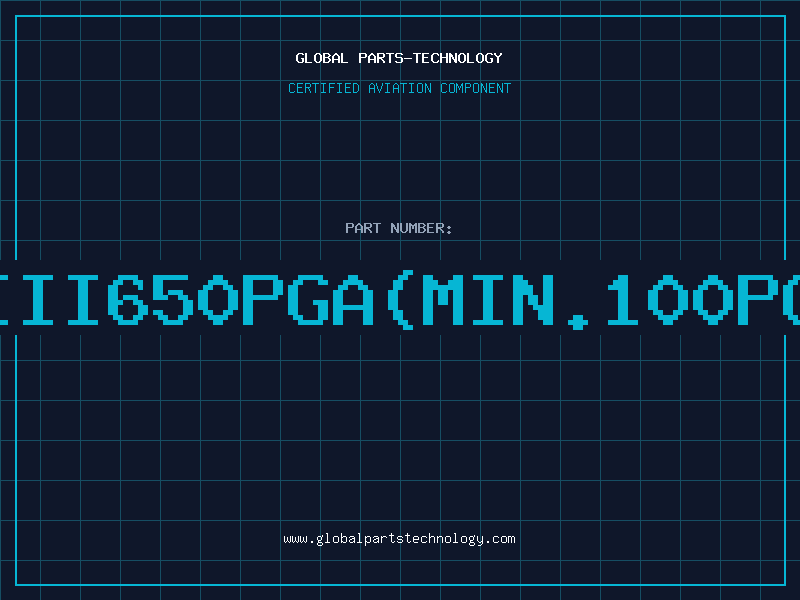Click the GLOBAL PARTS-TECHNOLOGY heading
Screen dimensions: 800x600
[399, 58]
